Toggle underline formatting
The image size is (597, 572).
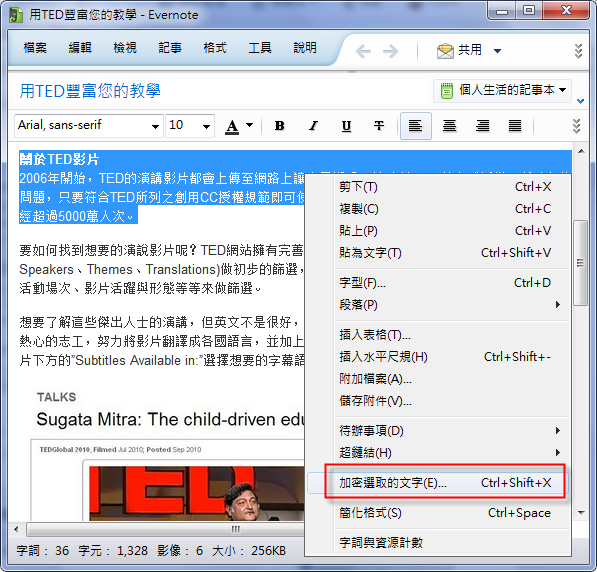[346, 126]
